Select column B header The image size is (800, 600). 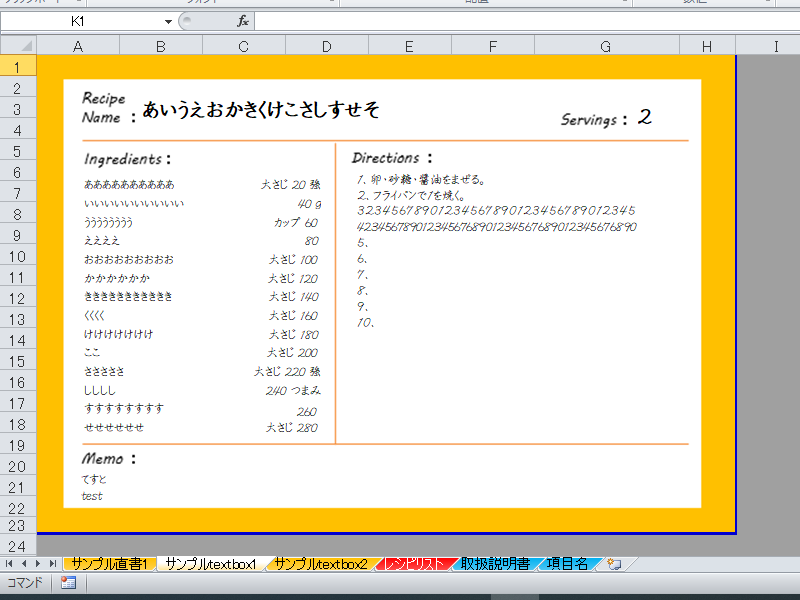(161, 46)
